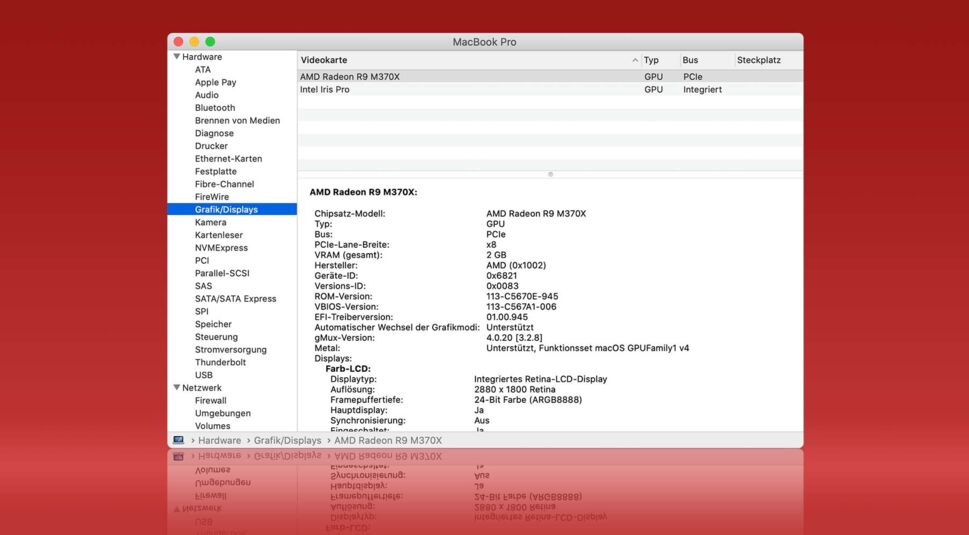Click the gMux-Version value 4.0.20 [3.2.8]
The height and width of the screenshot is (535, 969).
[x=514, y=338]
